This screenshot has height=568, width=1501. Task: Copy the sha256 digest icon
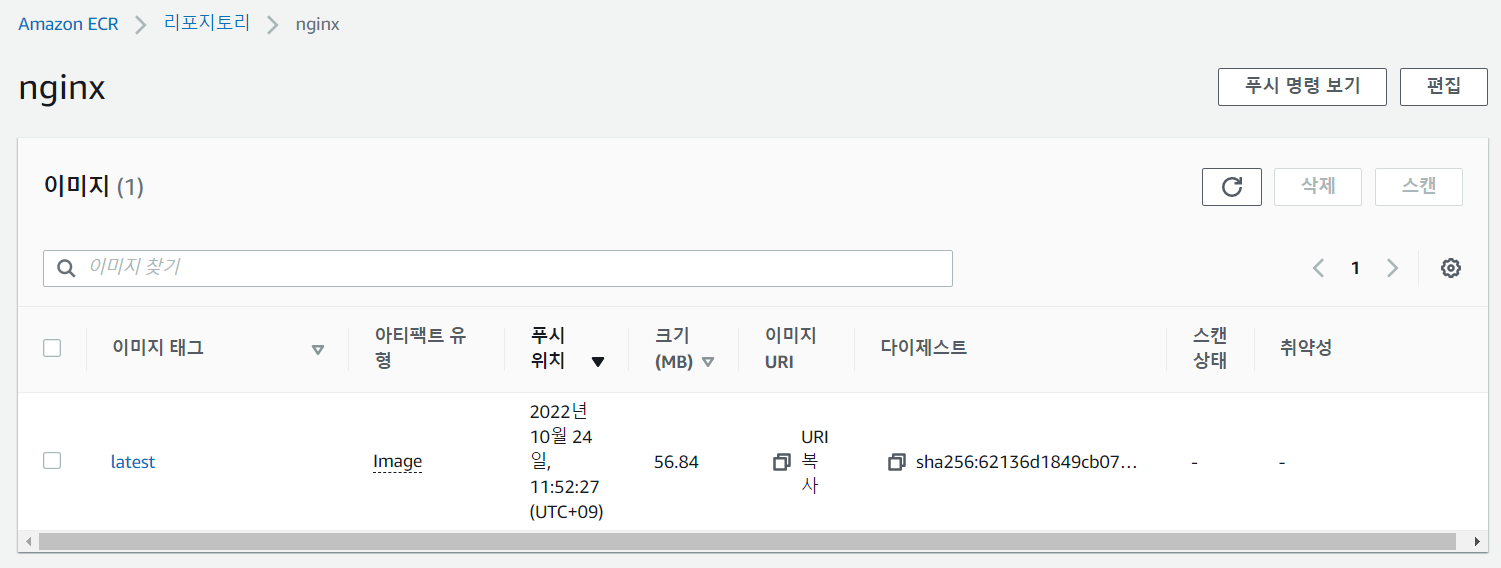pos(897,462)
